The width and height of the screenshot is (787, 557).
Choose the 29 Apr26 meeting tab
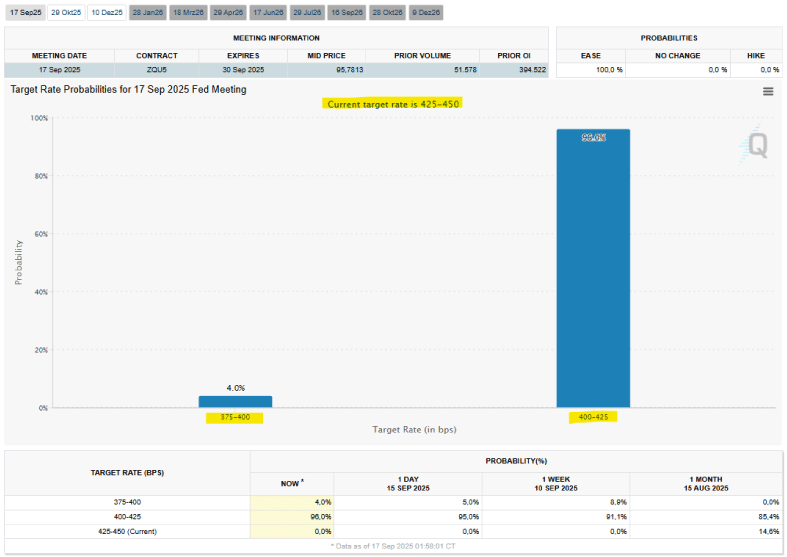click(x=227, y=12)
